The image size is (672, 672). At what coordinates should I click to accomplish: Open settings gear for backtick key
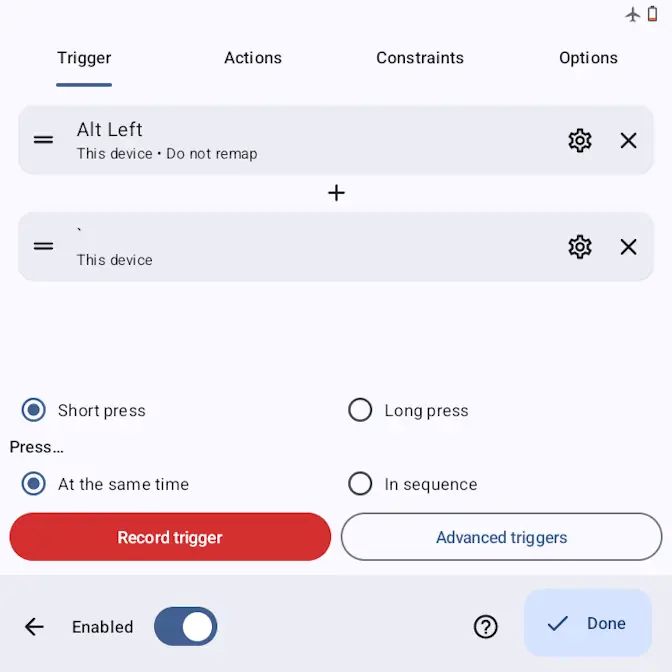pyautogui.click(x=579, y=246)
